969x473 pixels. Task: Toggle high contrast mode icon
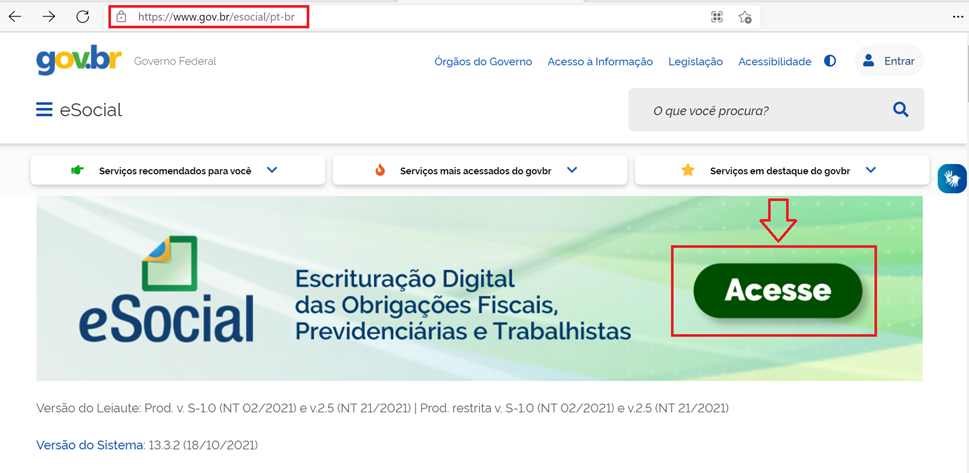[x=830, y=61]
